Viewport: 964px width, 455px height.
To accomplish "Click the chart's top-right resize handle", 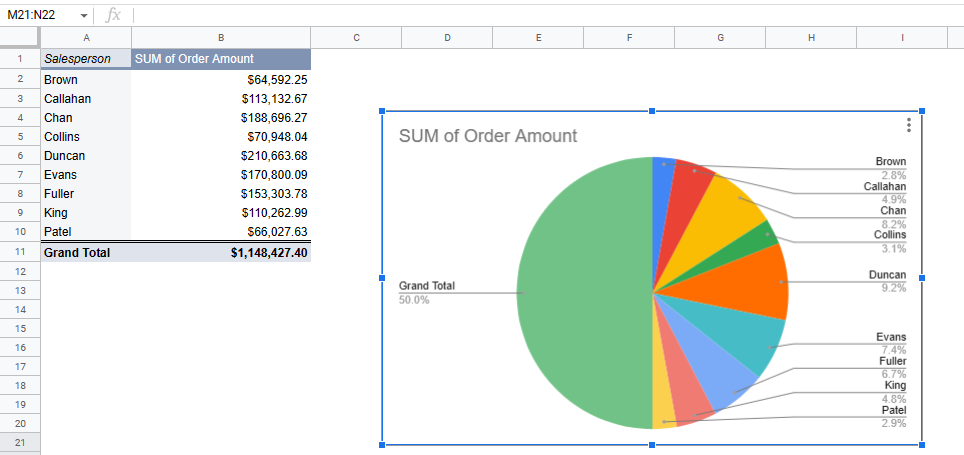I will tap(921, 111).
